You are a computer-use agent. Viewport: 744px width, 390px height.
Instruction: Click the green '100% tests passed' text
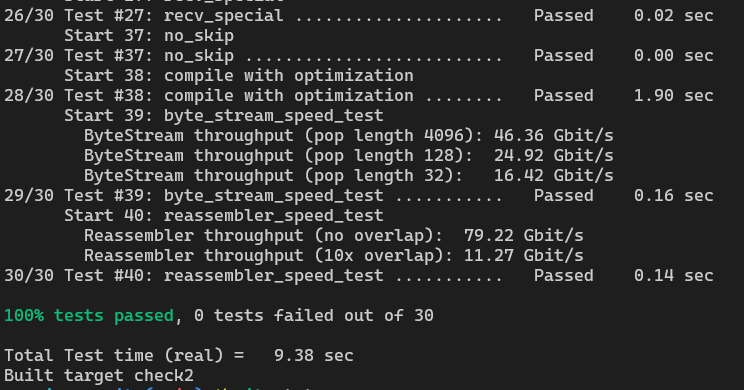pyautogui.click(x=89, y=316)
